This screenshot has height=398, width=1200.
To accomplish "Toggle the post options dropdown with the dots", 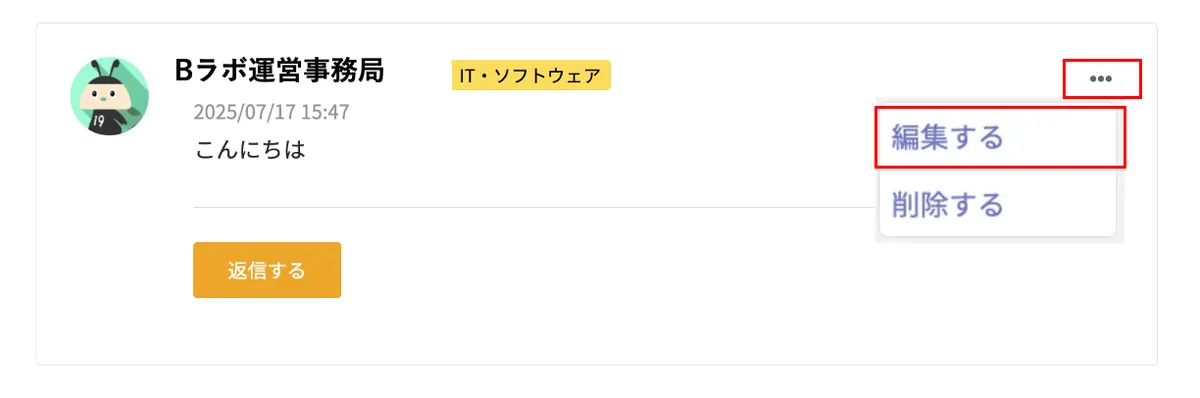I will pyautogui.click(x=1101, y=79).
